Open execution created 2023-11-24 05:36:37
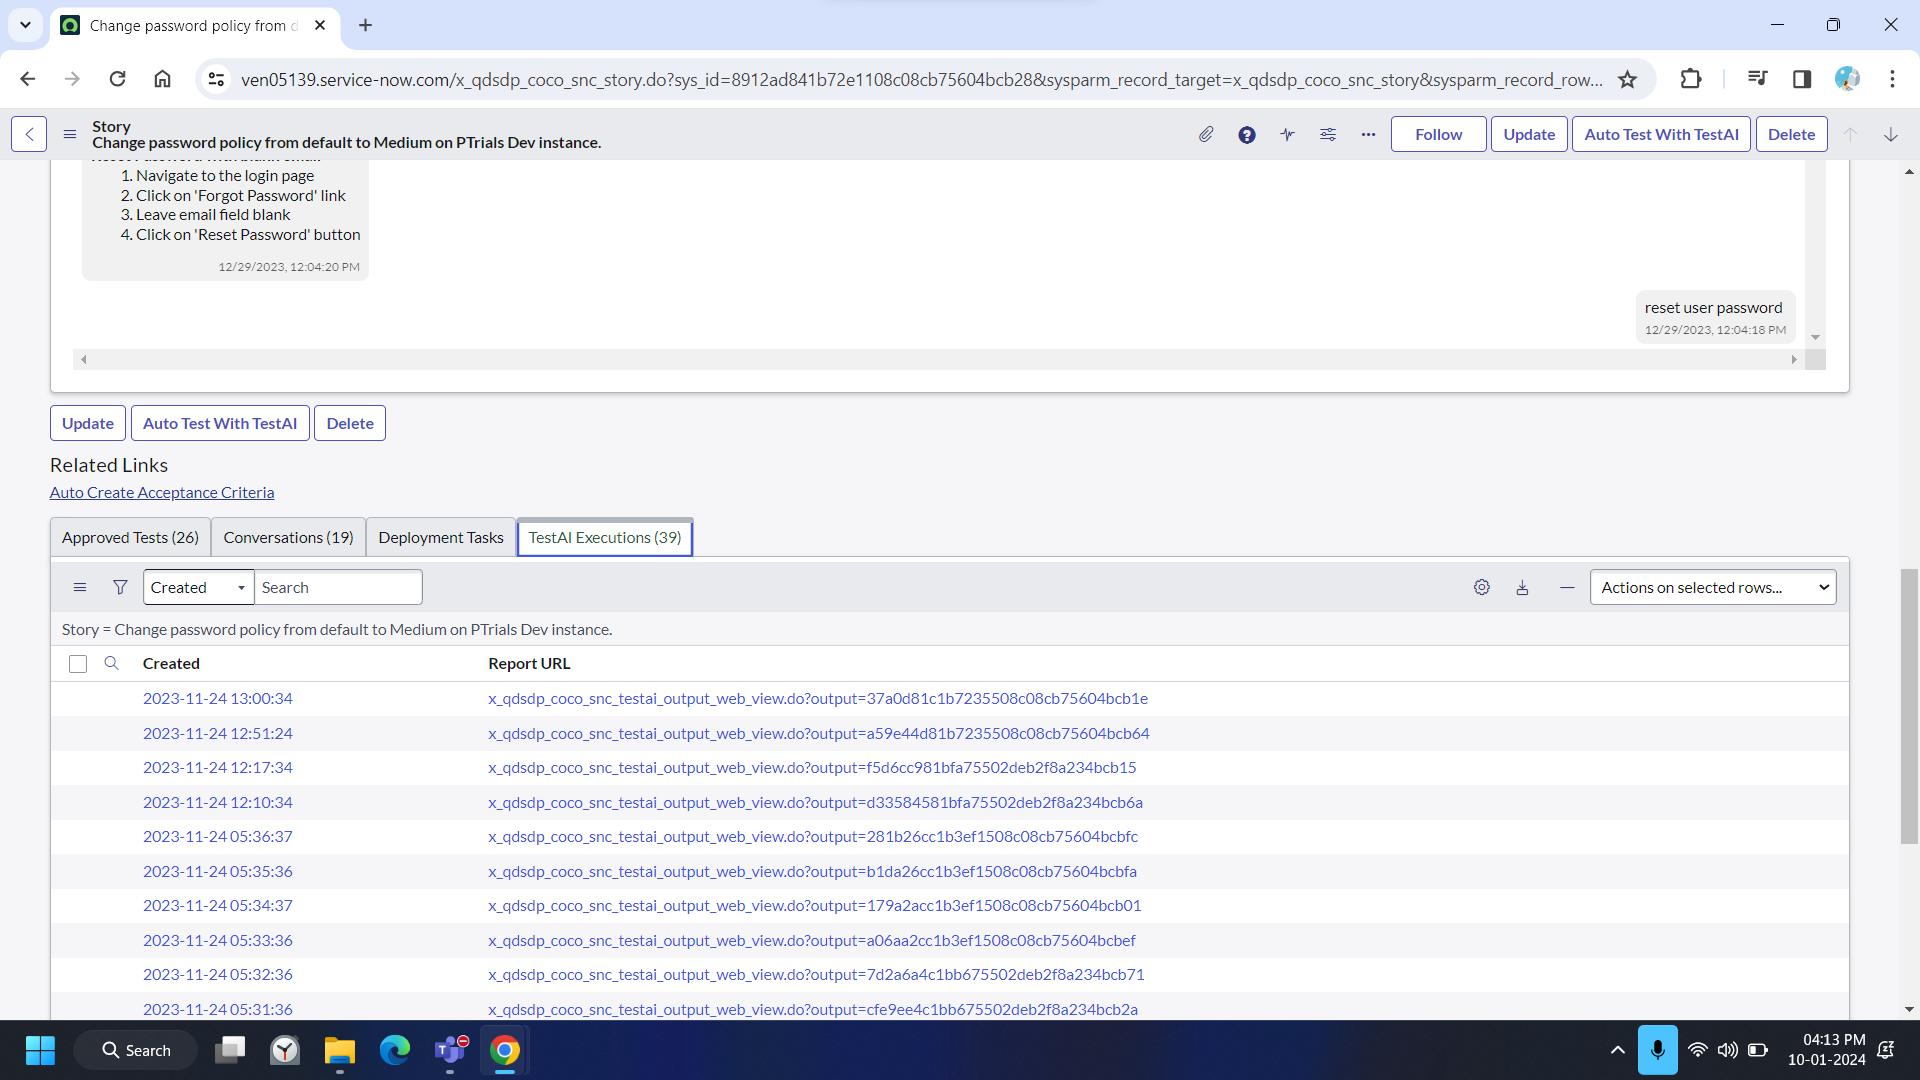Viewport: 1920px width, 1080px height. pyautogui.click(x=218, y=836)
